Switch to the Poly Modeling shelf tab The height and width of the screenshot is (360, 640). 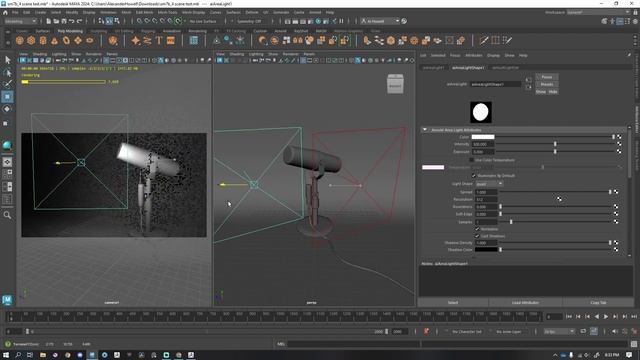pos(70,31)
